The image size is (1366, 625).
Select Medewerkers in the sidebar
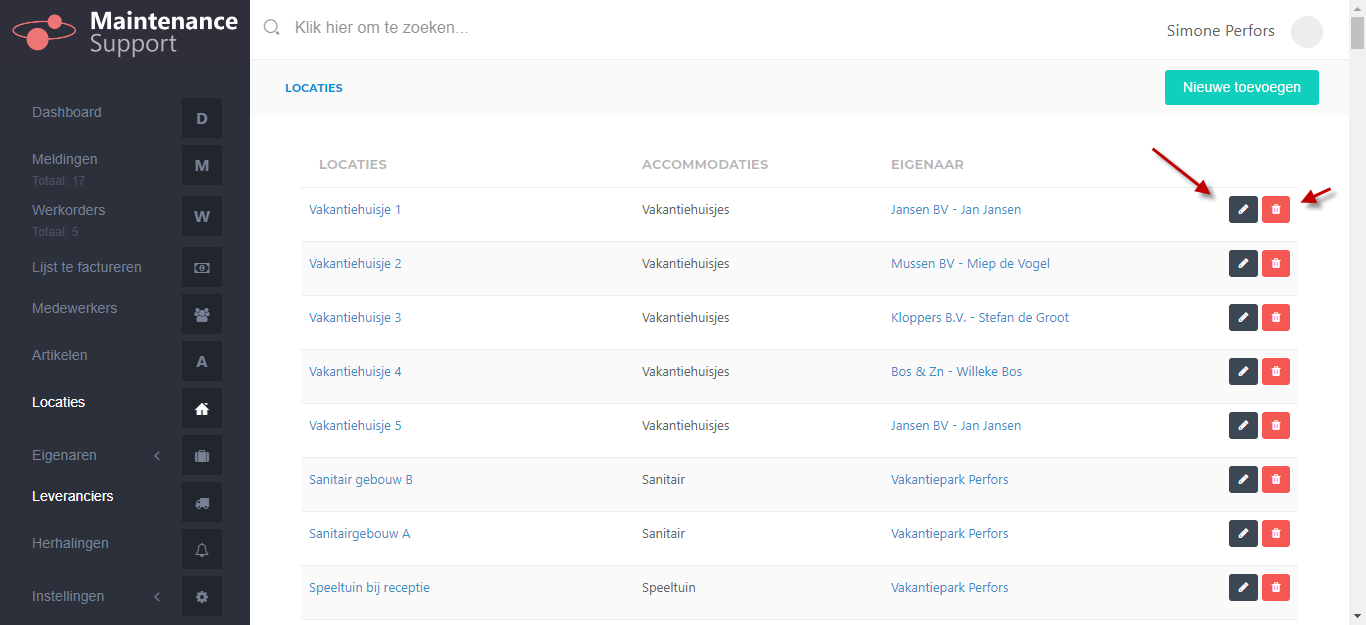tap(74, 308)
